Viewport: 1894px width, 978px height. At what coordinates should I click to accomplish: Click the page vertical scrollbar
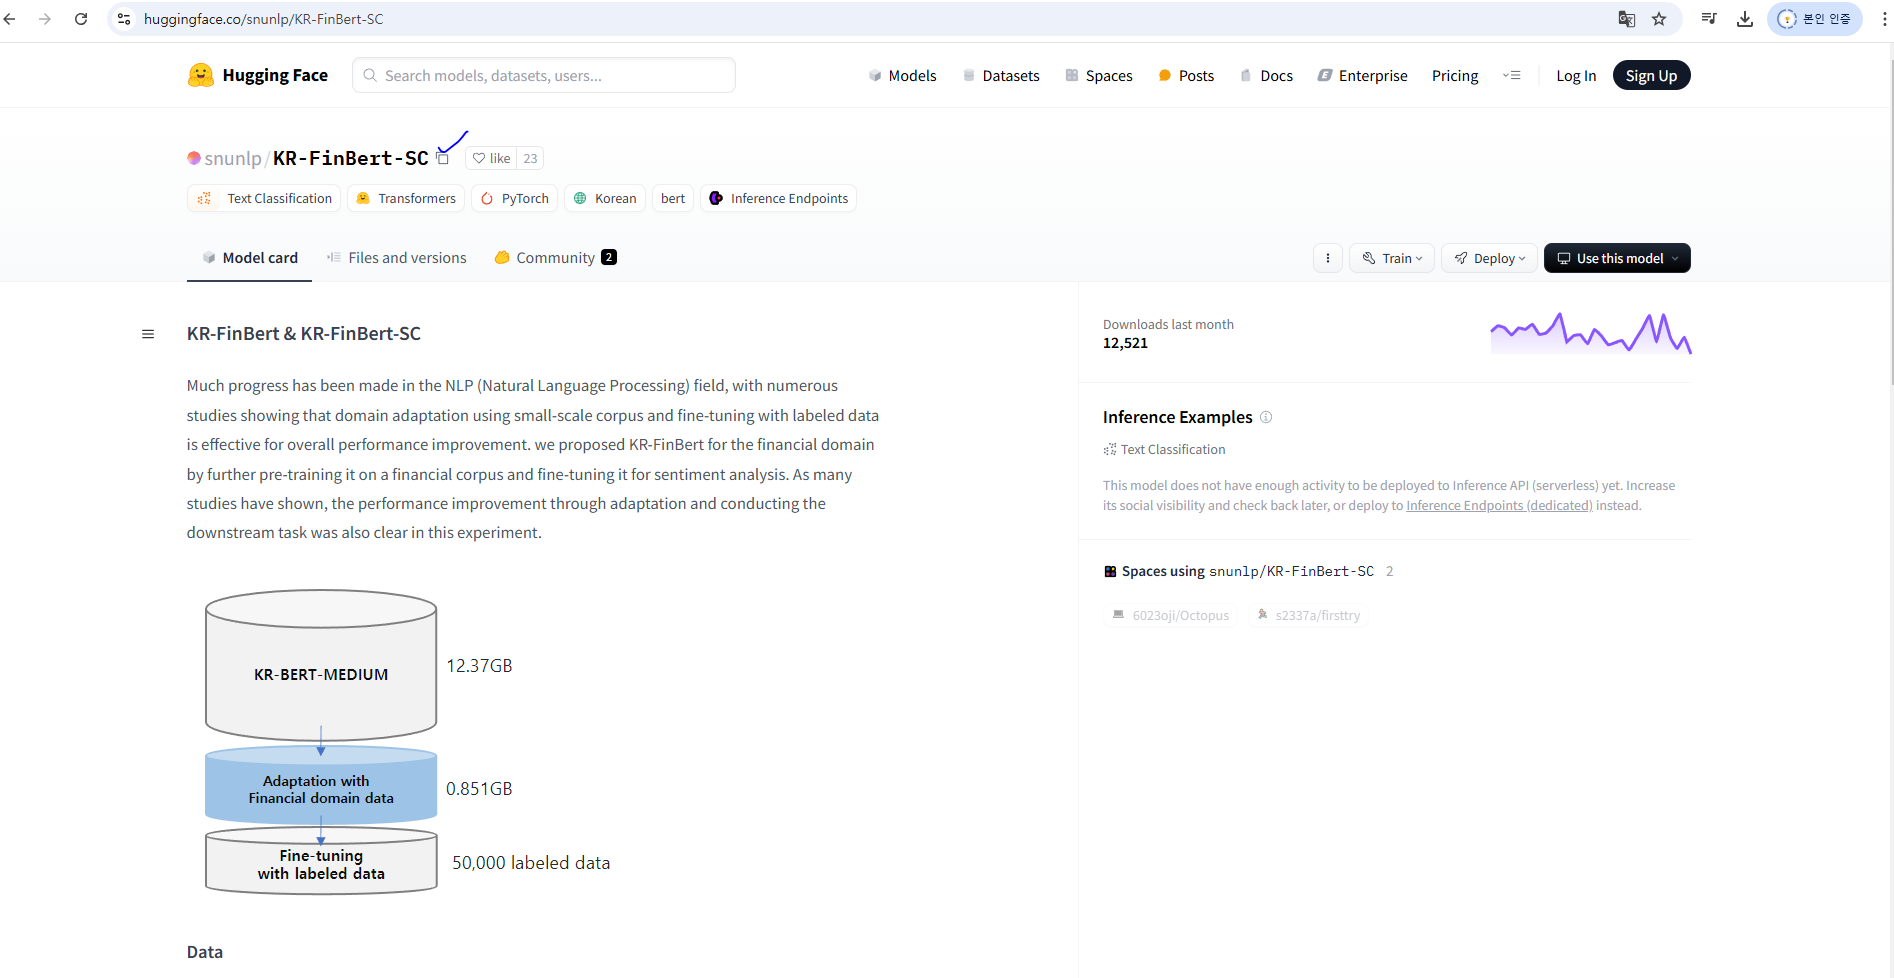(1890, 220)
